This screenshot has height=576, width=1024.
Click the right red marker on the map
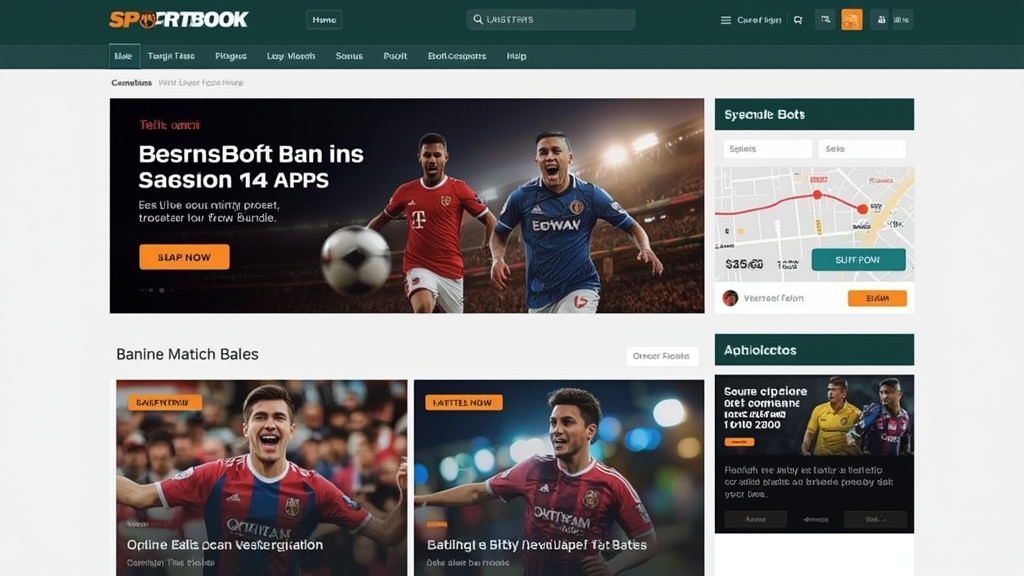863,209
